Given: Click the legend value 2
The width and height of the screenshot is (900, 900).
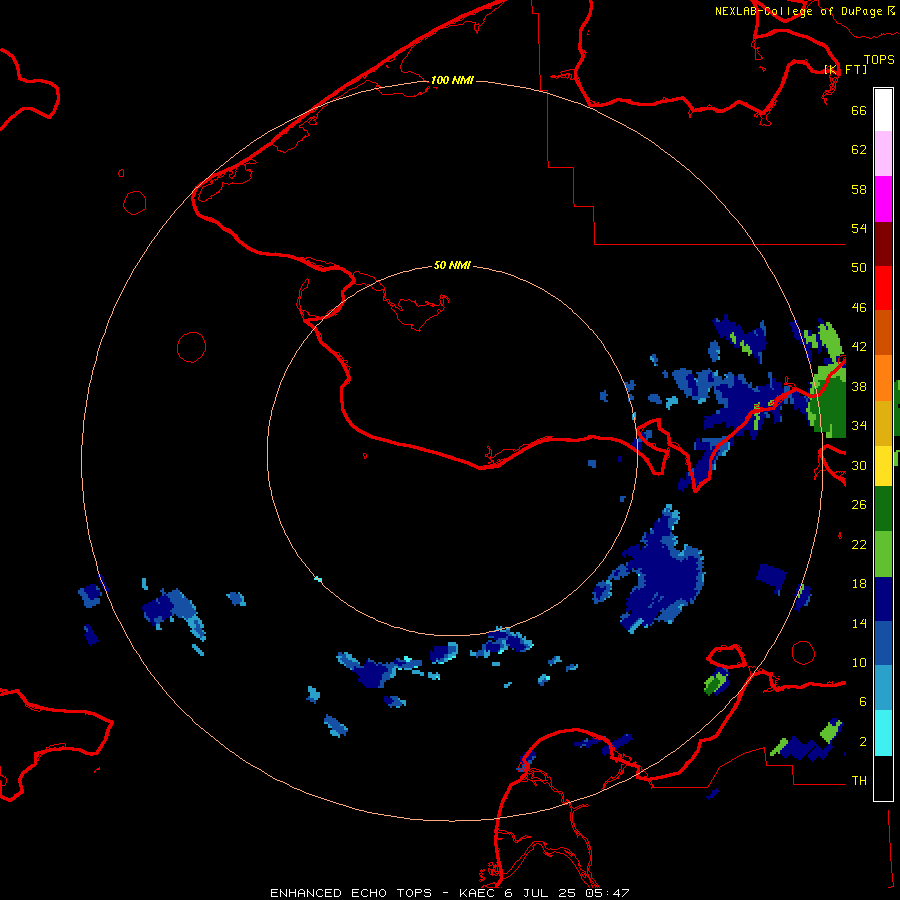Looking at the screenshot, I should 862,742.
